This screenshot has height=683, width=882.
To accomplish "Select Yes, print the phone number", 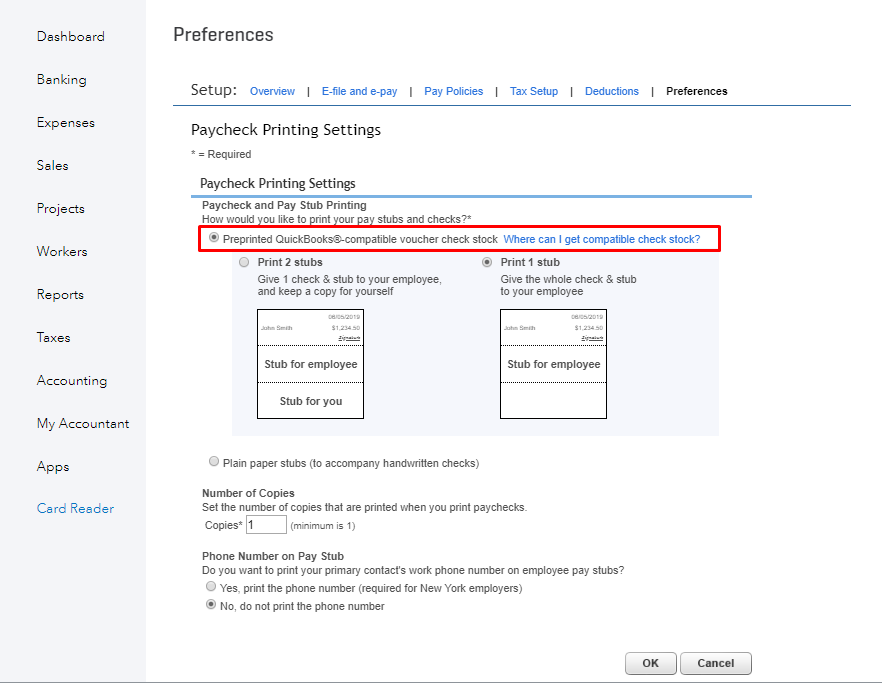I will coord(211,587).
